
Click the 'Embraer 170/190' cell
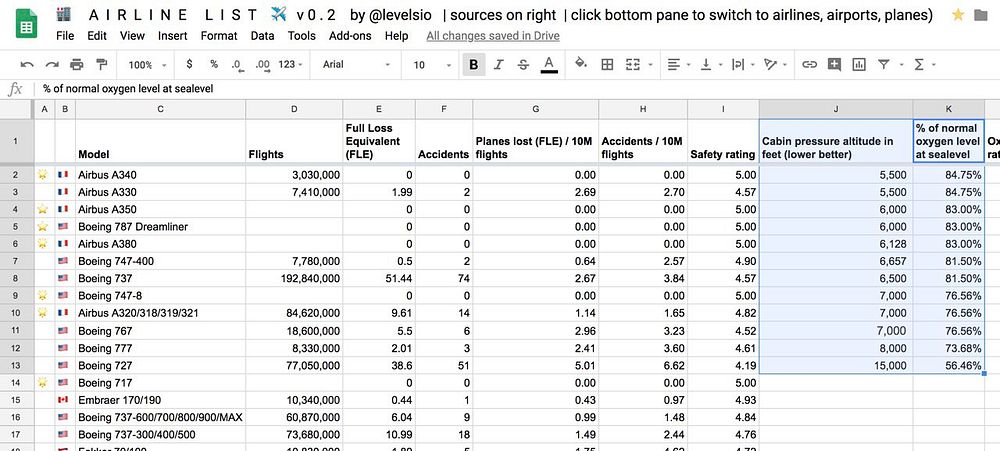pyautogui.click(x=161, y=399)
